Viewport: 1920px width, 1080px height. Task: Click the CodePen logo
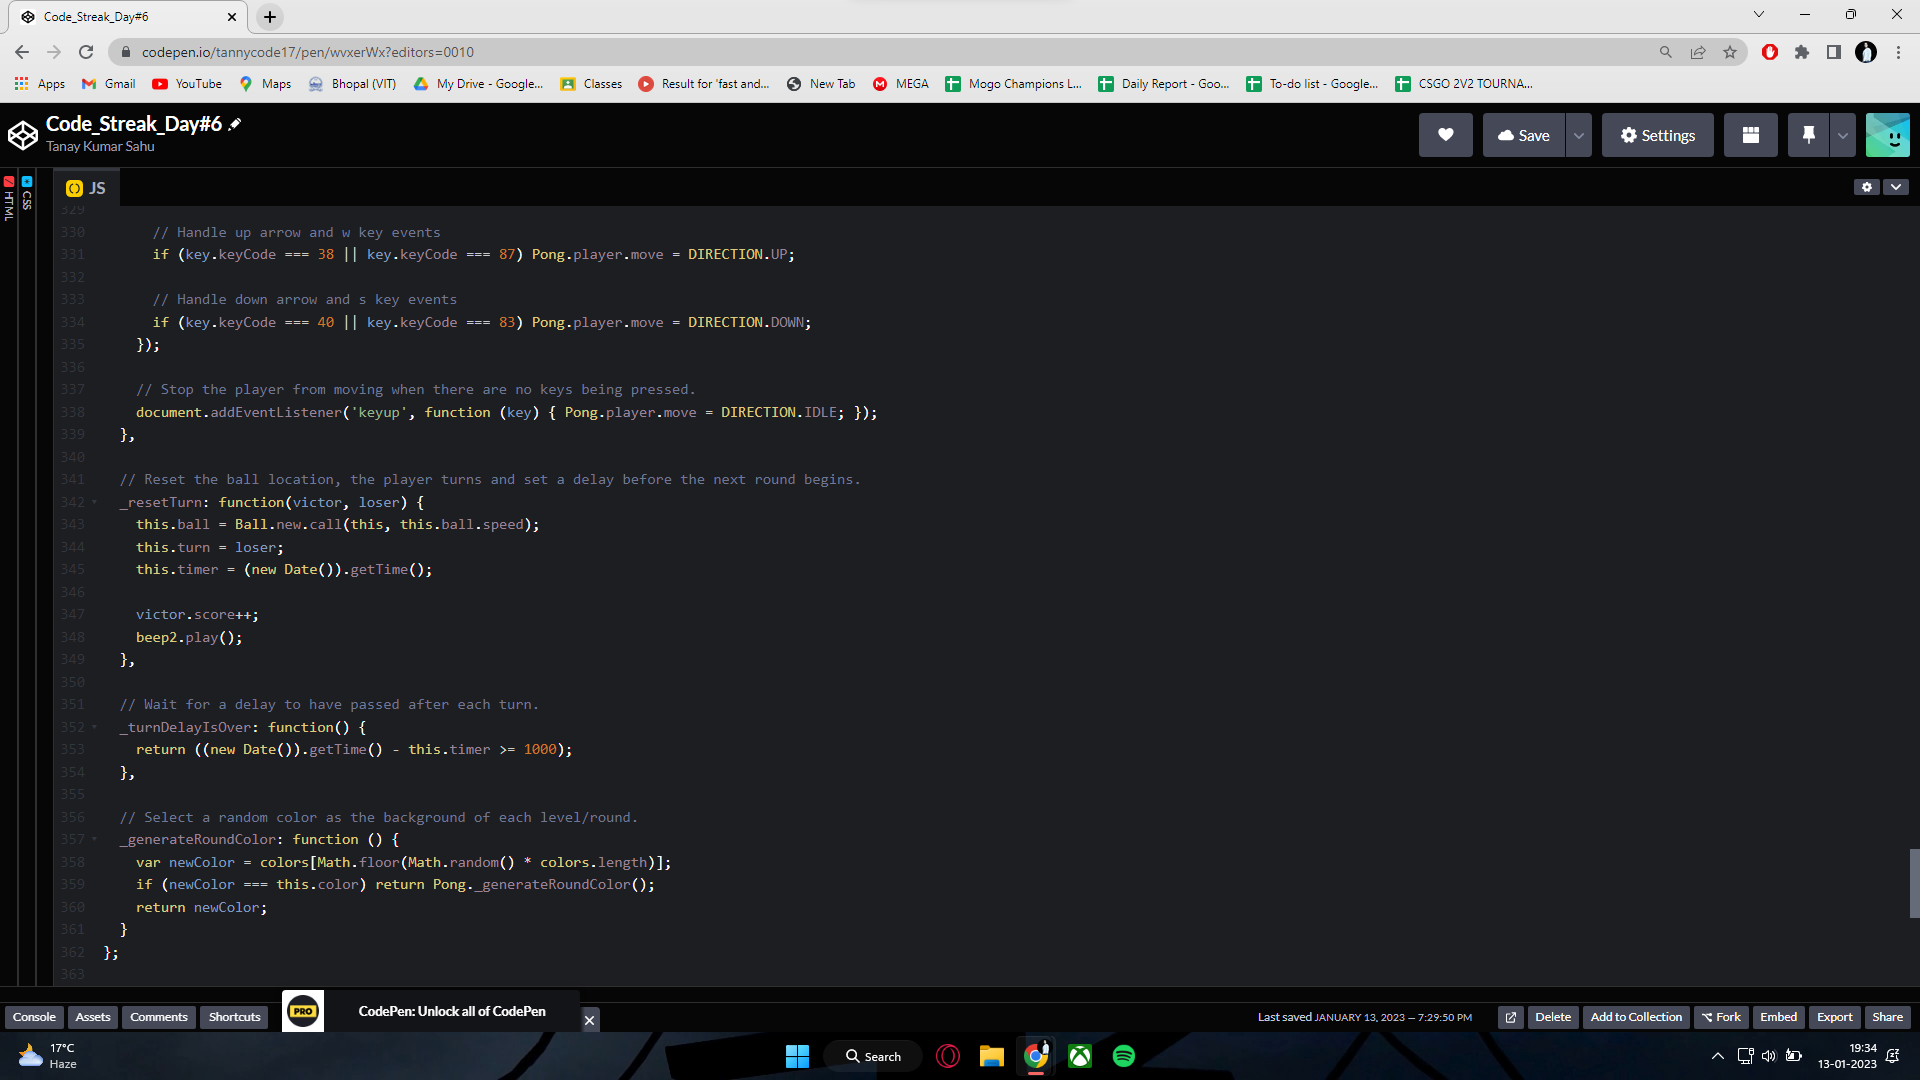click(22, 134)
